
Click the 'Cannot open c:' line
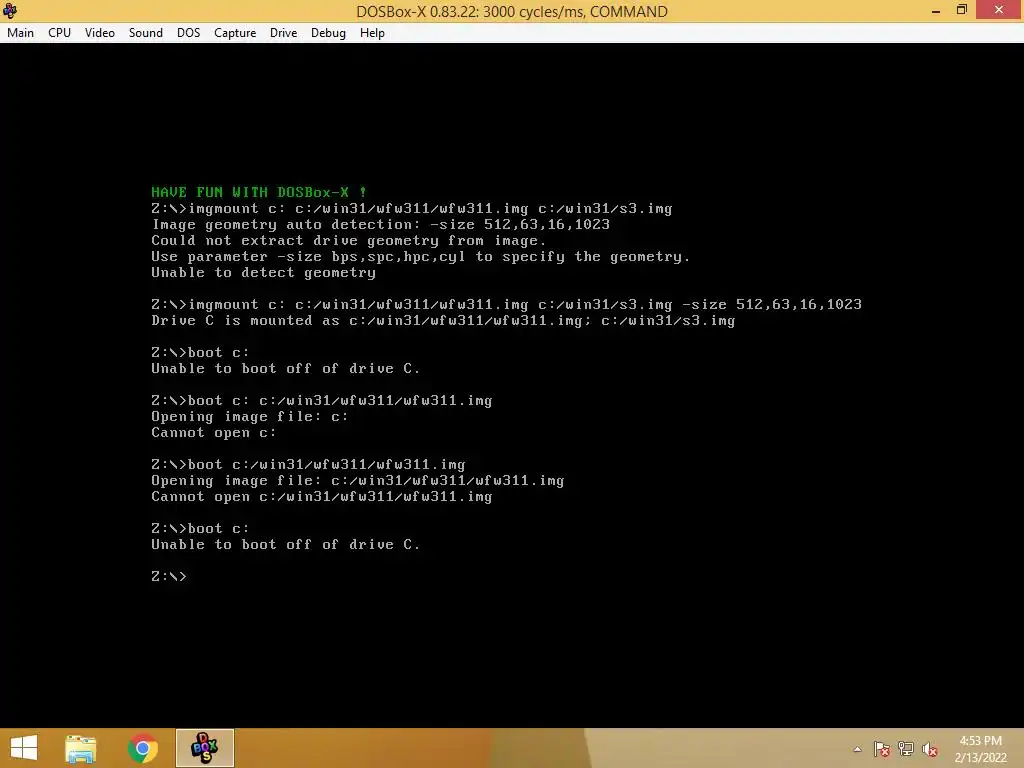point(214,432)
